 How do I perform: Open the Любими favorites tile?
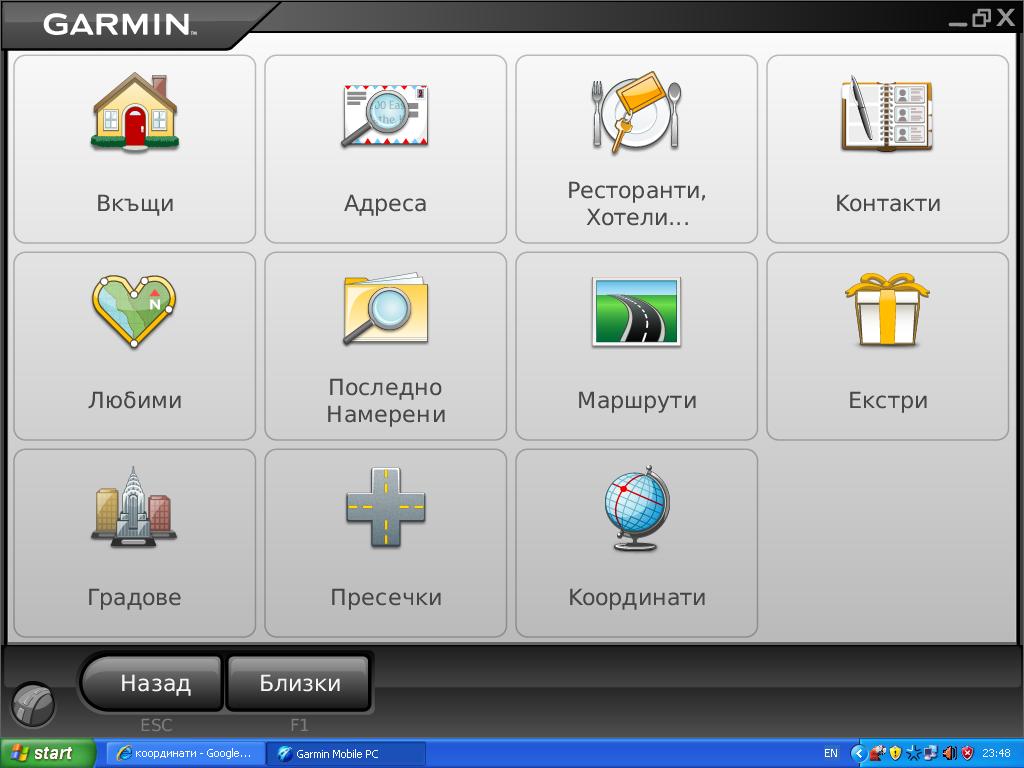click(135, 346)
